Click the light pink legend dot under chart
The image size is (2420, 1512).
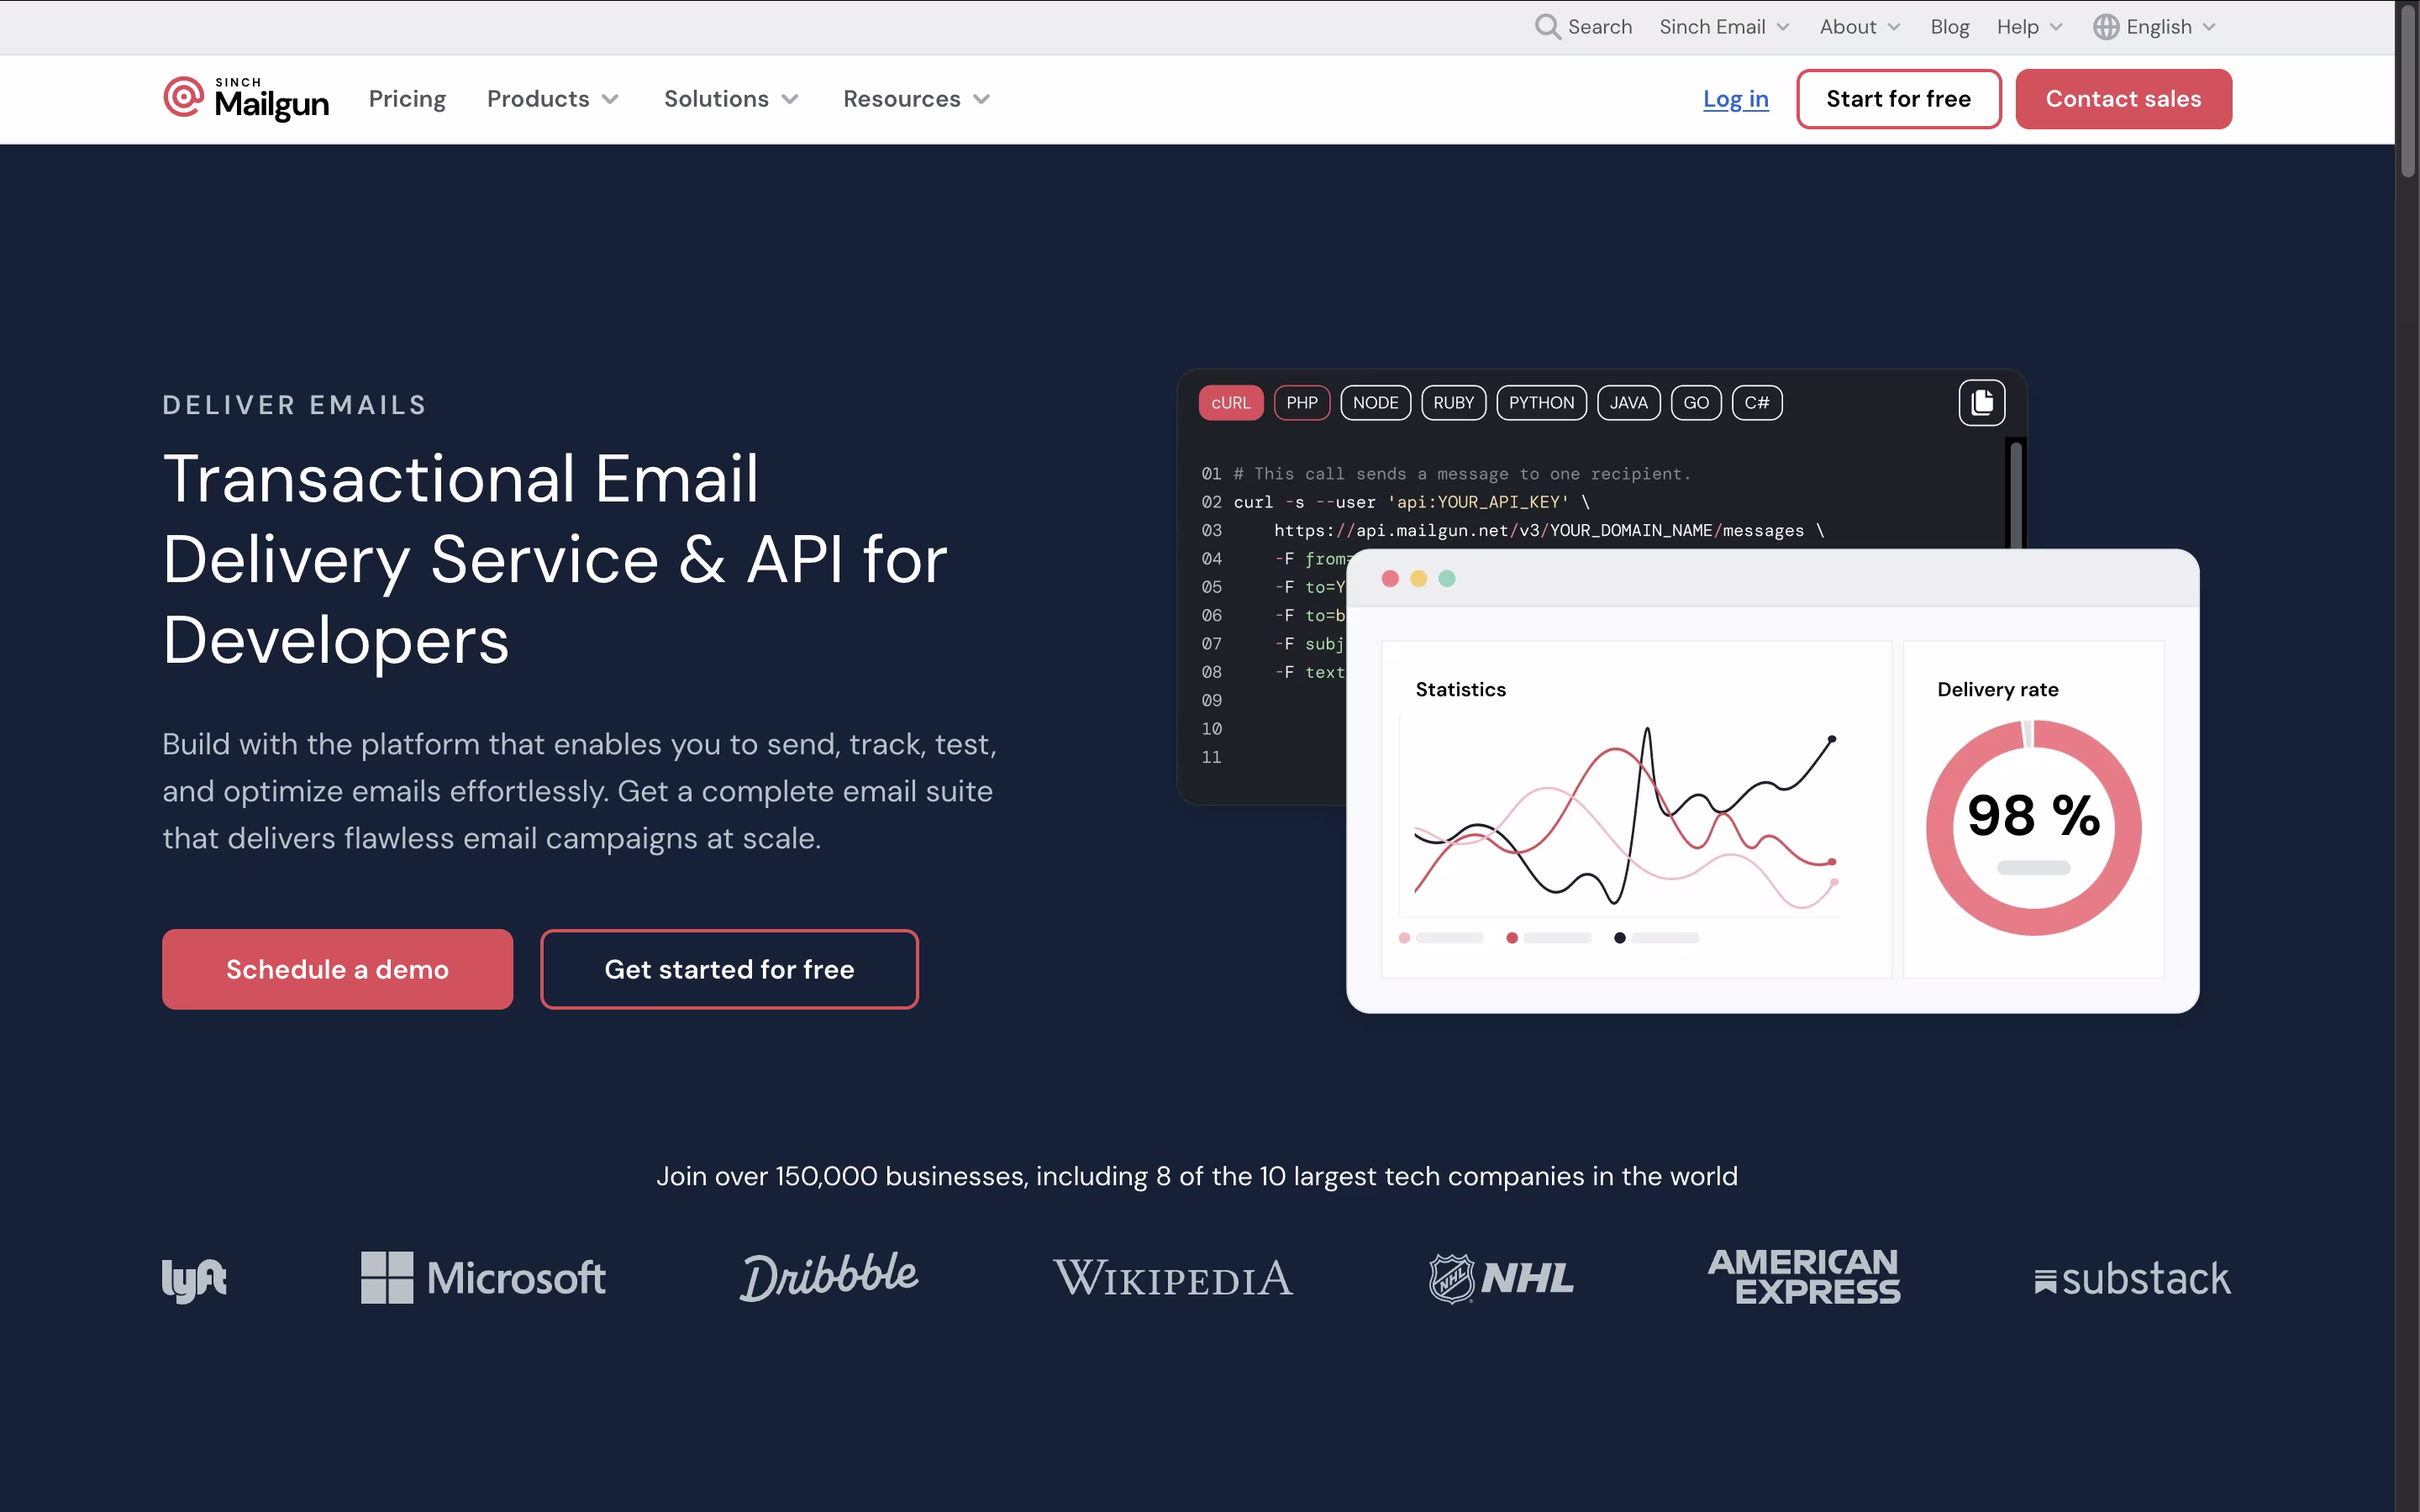1404,938
